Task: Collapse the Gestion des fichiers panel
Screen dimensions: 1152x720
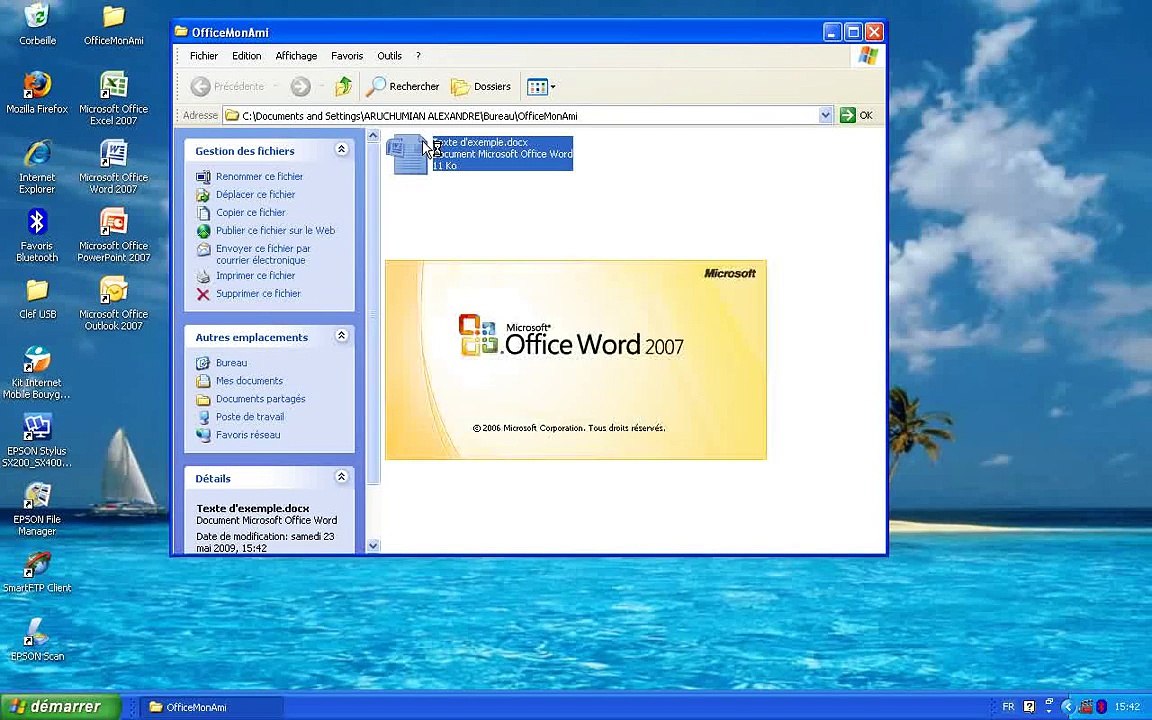Action: (x=341, y=149)
